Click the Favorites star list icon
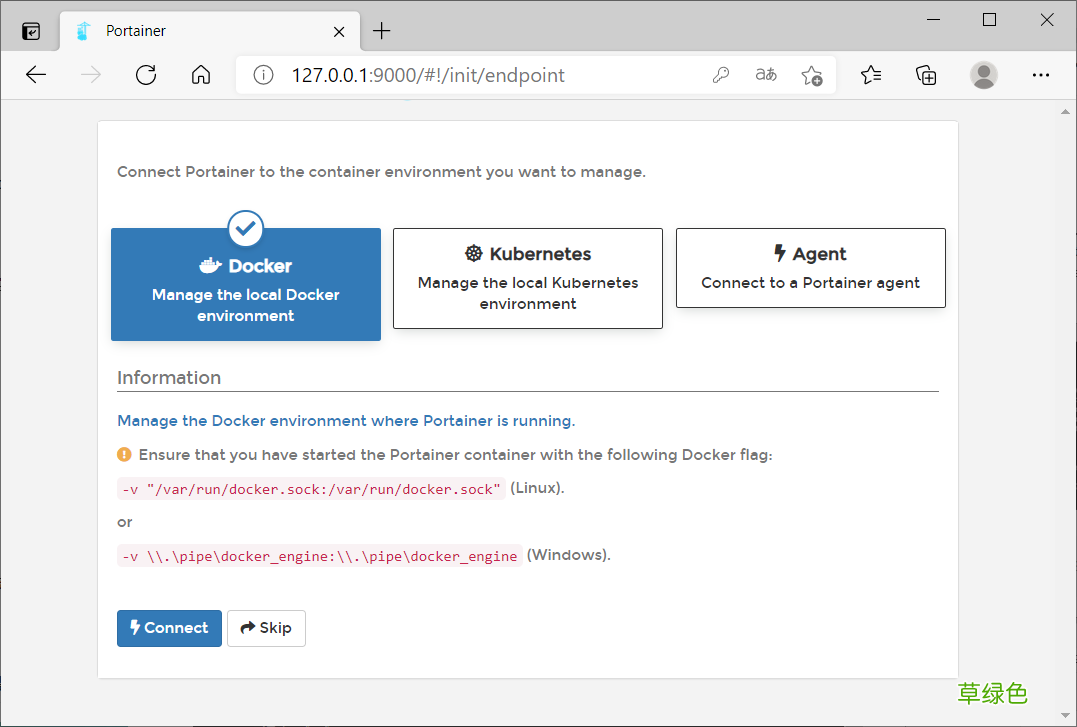This screenshot has width=1077, height=727. click(x=870, y=74)
